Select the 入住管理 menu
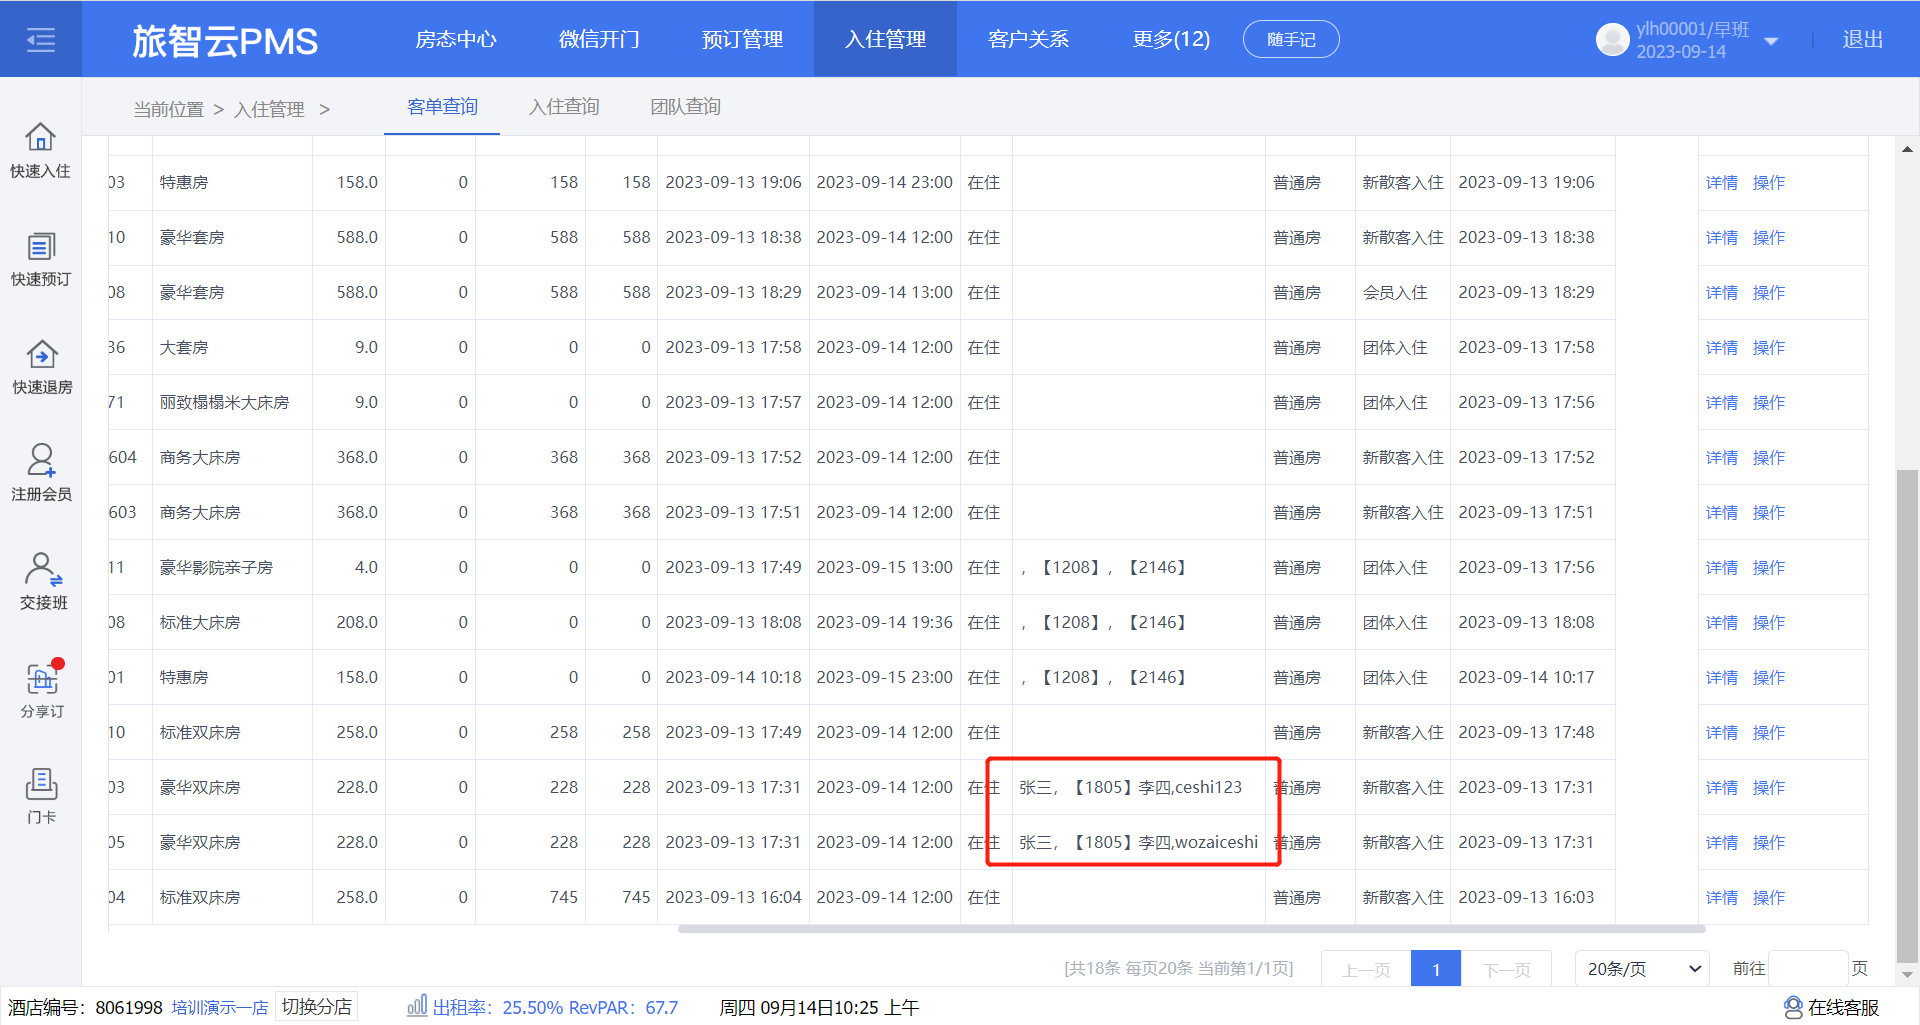Viewport: 1920px width, 1025px height. (x=885, y=39)
